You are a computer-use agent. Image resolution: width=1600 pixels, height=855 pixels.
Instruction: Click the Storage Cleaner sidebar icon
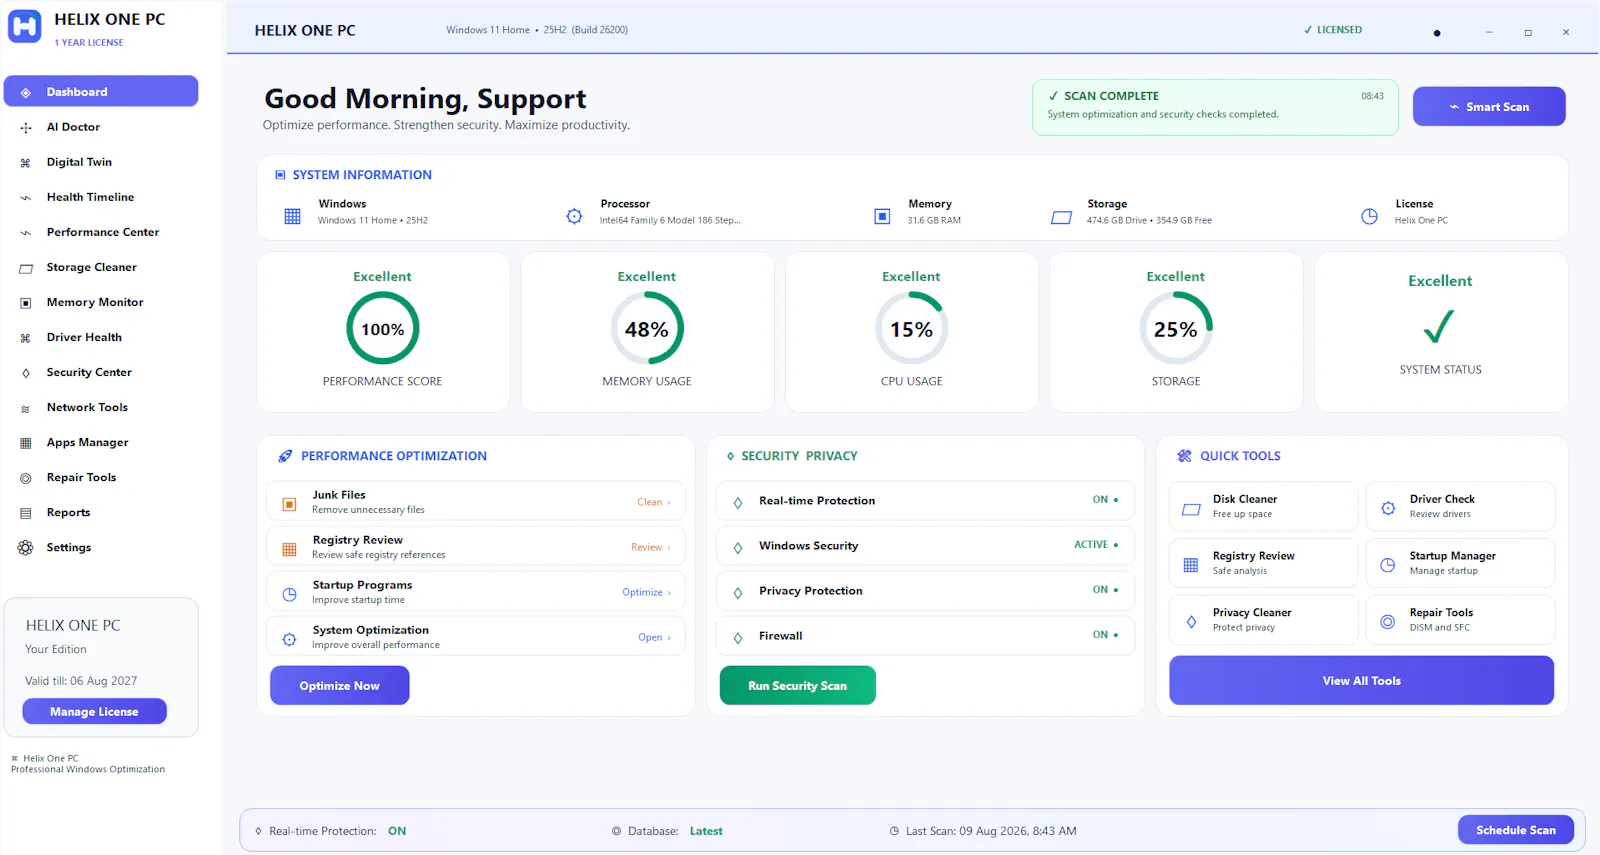pos(26,268)
